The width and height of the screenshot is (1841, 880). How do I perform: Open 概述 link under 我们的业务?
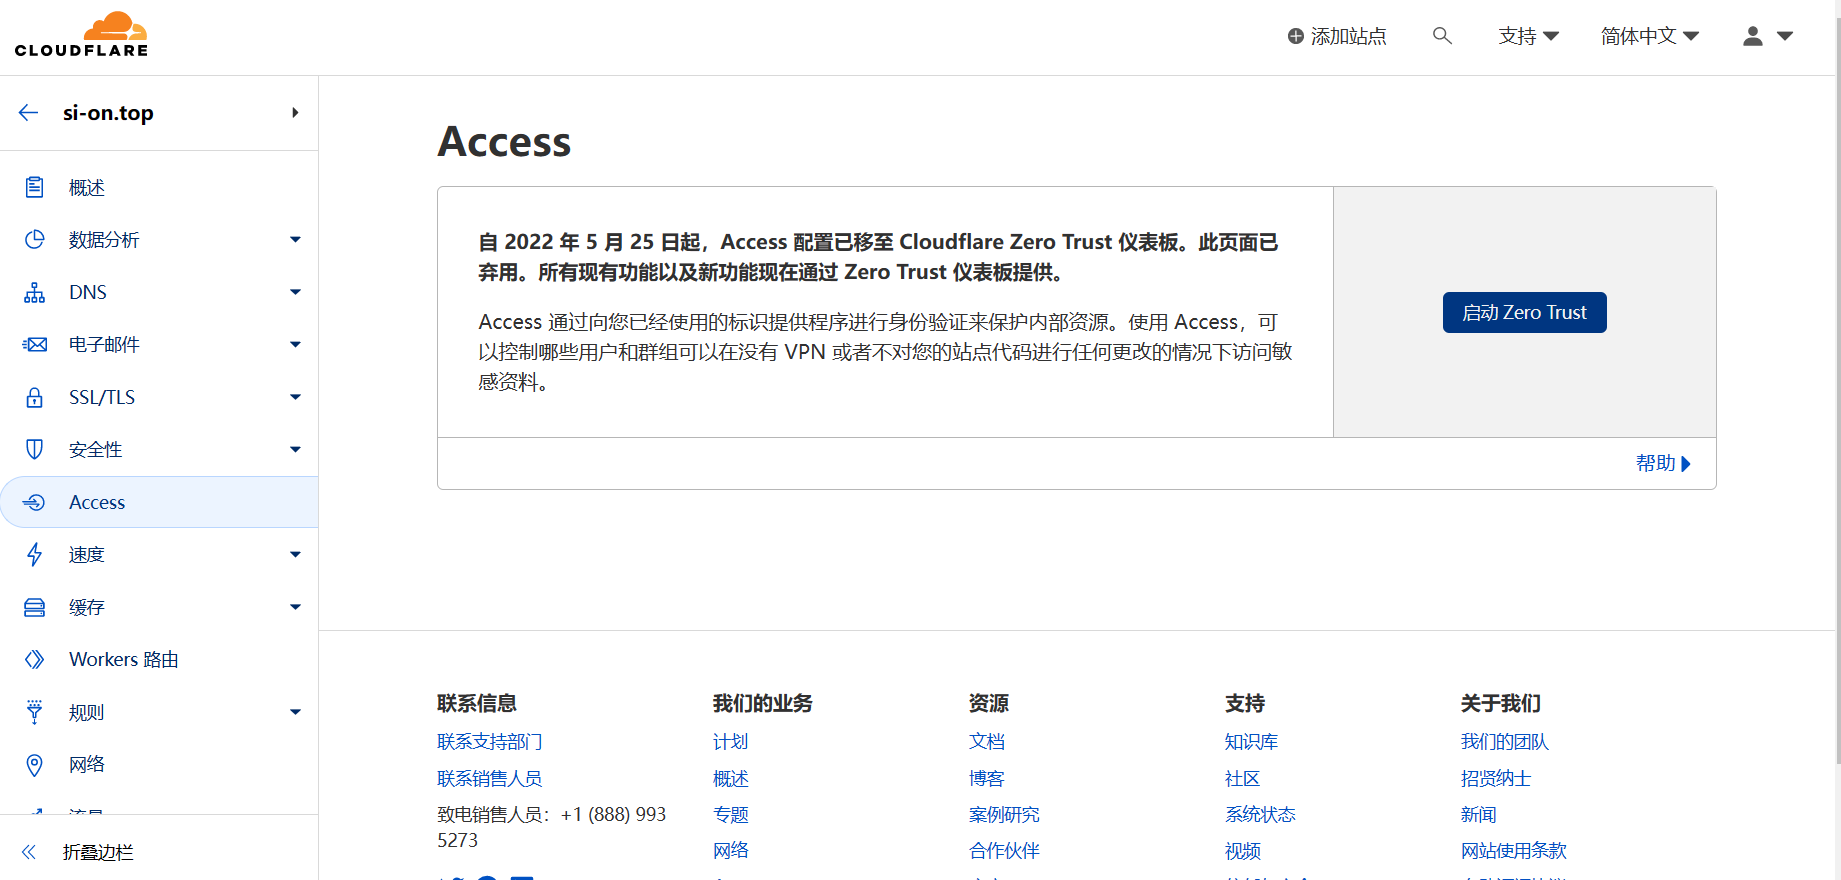(x=731, y=778)
